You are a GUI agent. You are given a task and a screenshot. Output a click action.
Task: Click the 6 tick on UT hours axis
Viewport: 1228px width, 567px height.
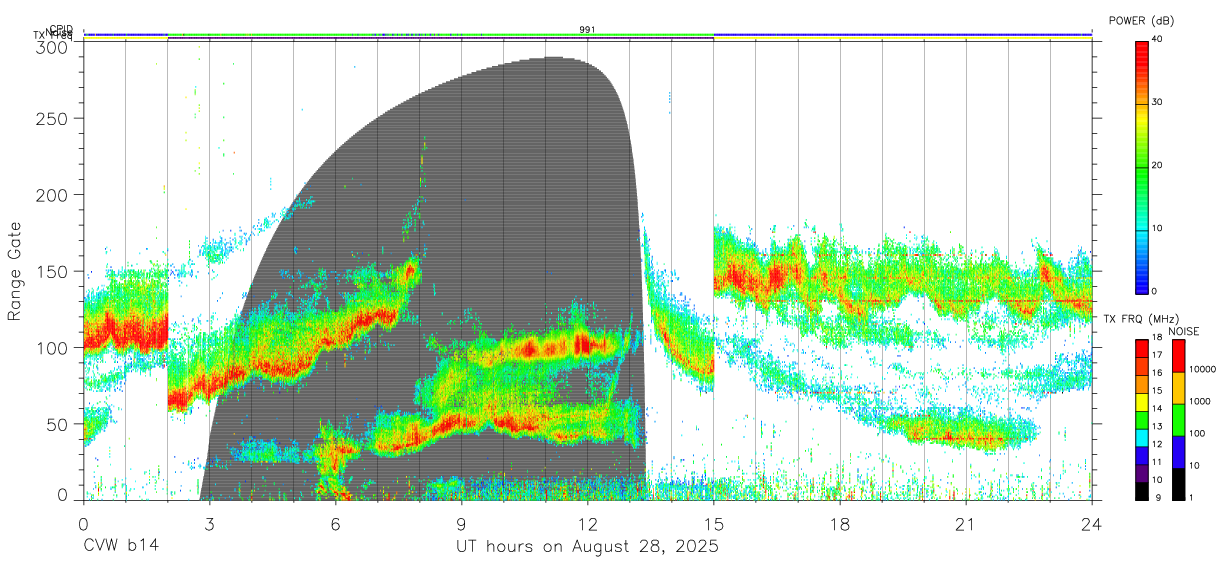(335, 524)
